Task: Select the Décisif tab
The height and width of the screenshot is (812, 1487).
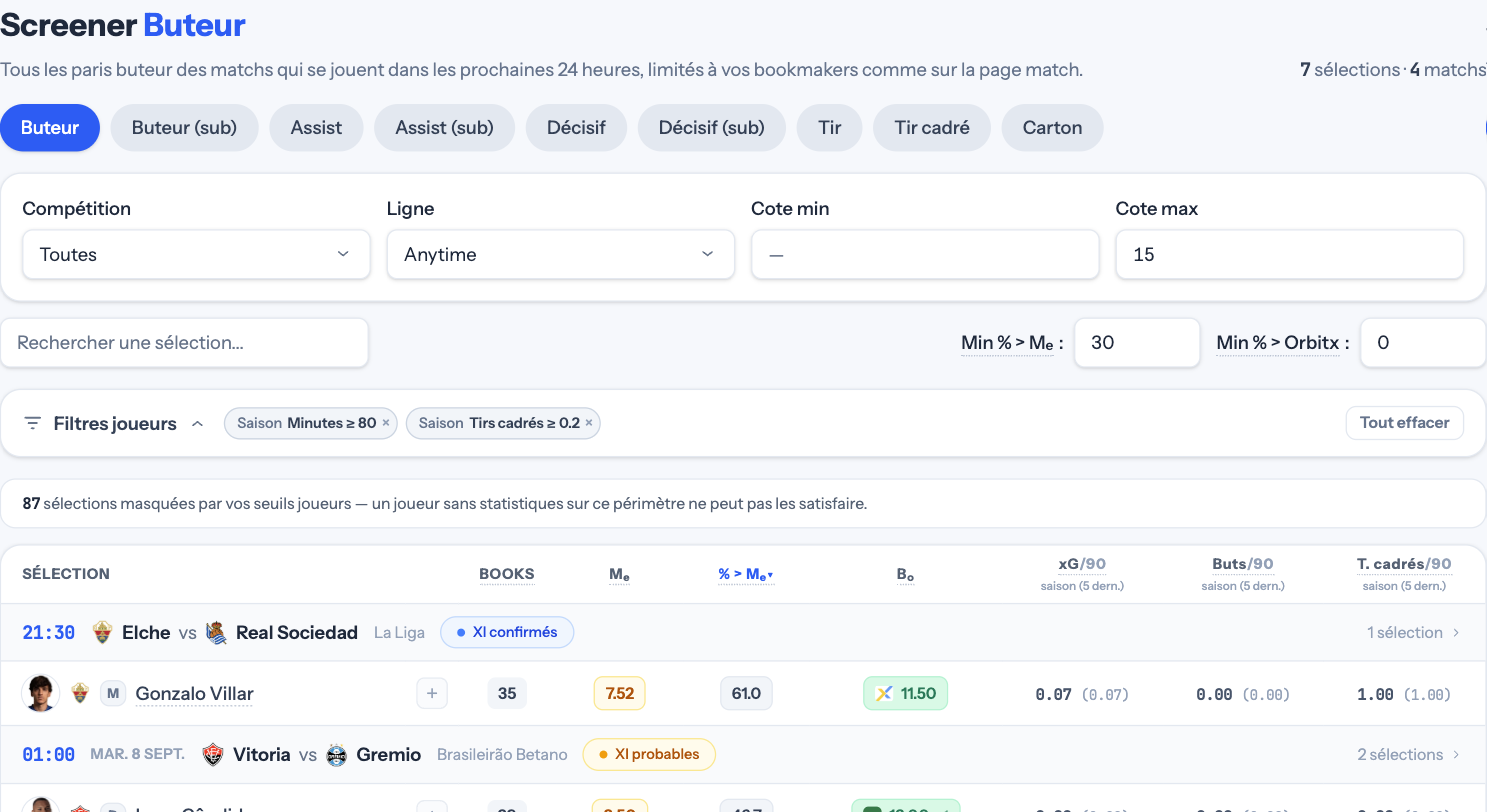Action: pos(576,128)
